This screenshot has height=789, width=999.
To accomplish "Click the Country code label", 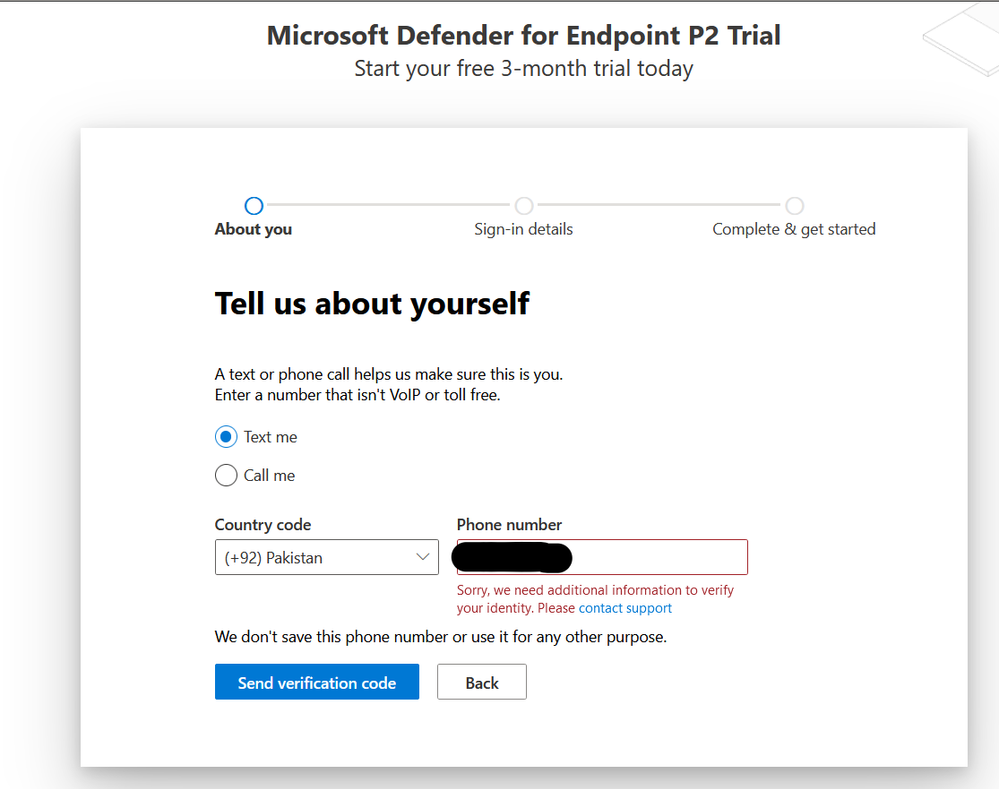I will (x=262, y=525).
